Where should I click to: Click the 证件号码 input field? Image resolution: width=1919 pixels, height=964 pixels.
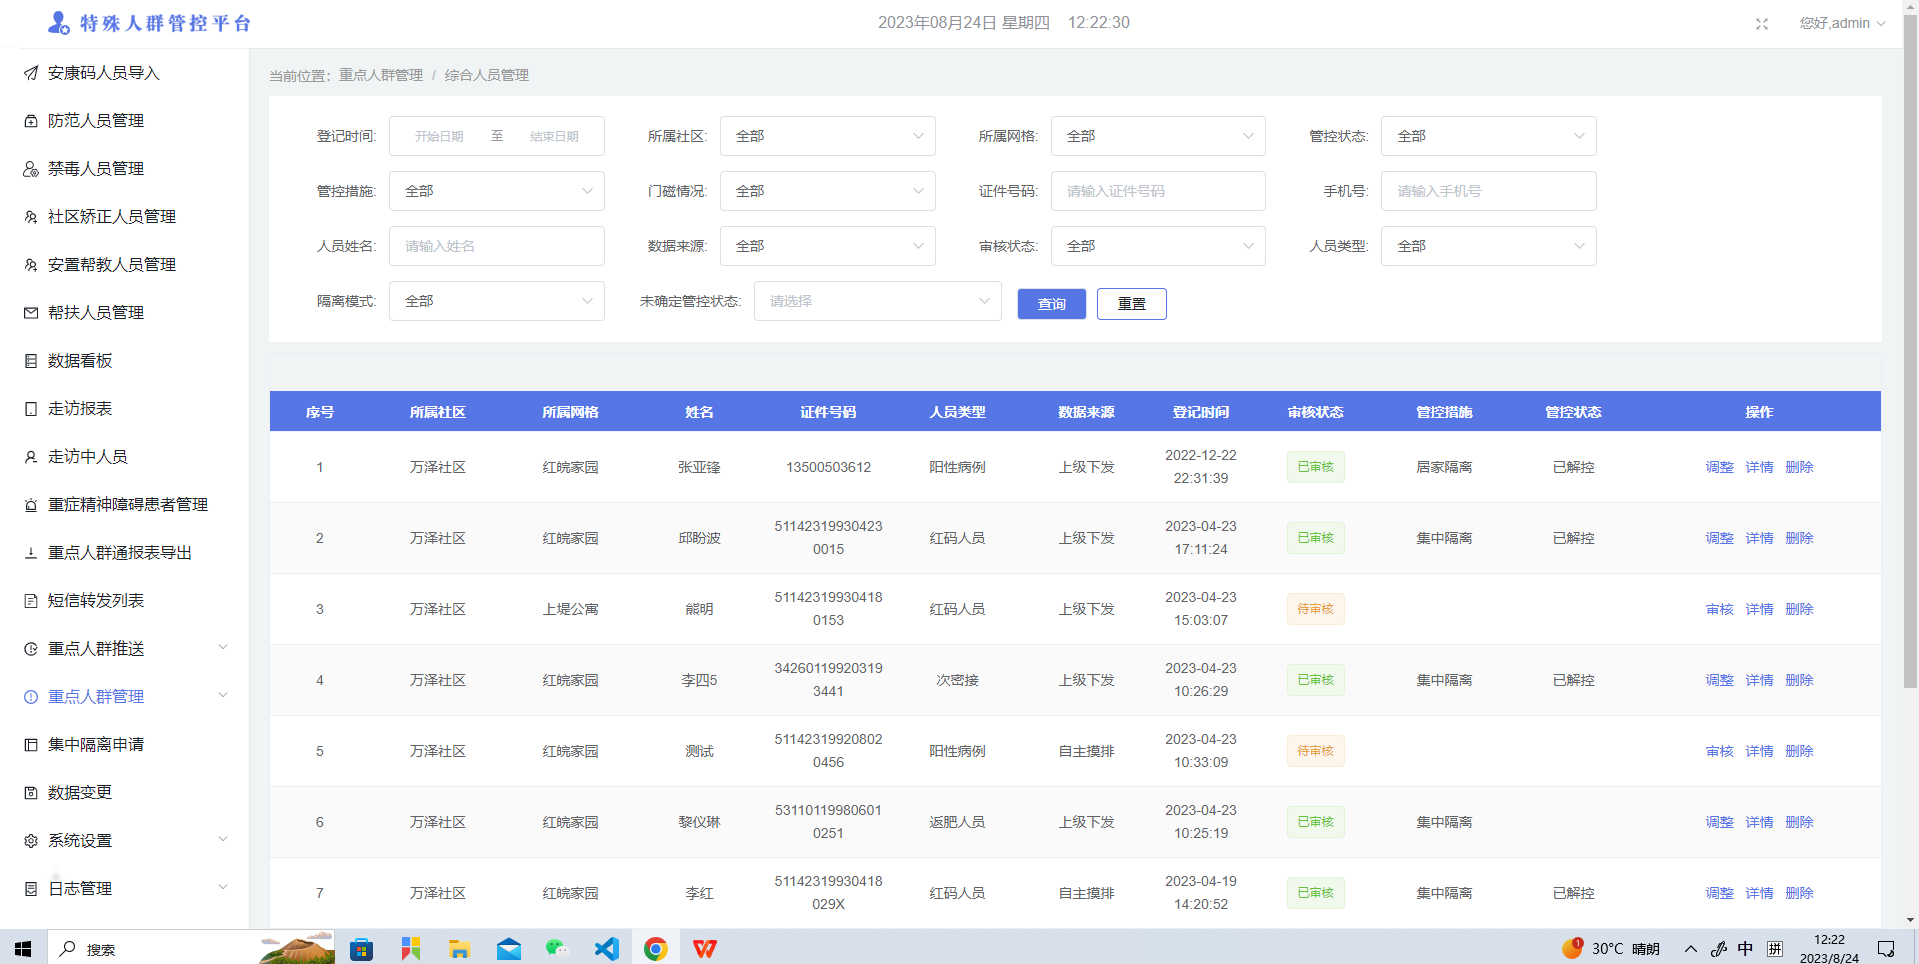pyautogui.click(x=1158, y=191)
